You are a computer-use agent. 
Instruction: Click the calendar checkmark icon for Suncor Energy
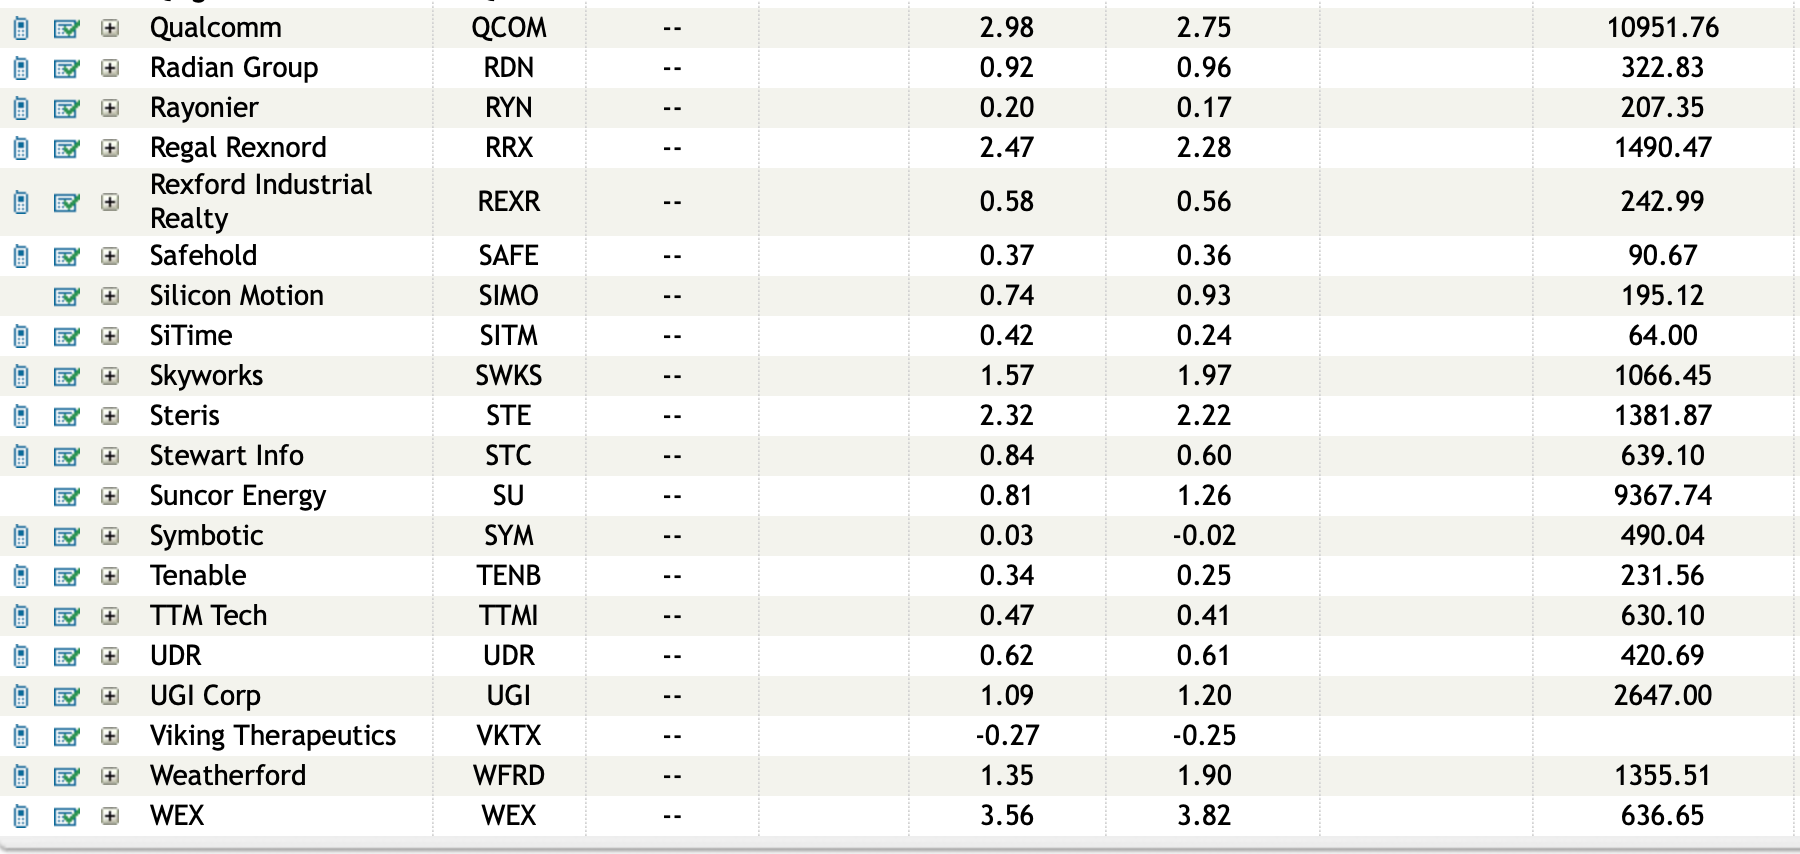coord(66,497)
